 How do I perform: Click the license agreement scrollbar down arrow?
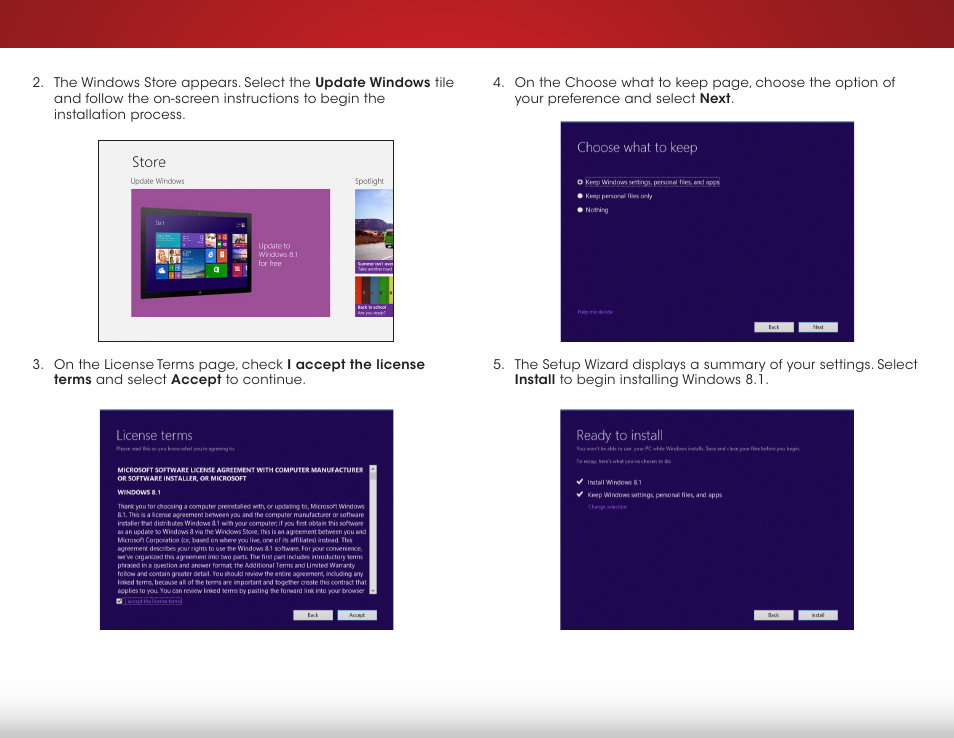point(373,590)
